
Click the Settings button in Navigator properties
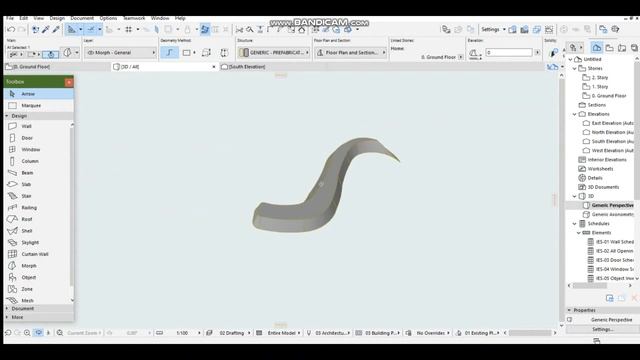[x=602, y=329]
